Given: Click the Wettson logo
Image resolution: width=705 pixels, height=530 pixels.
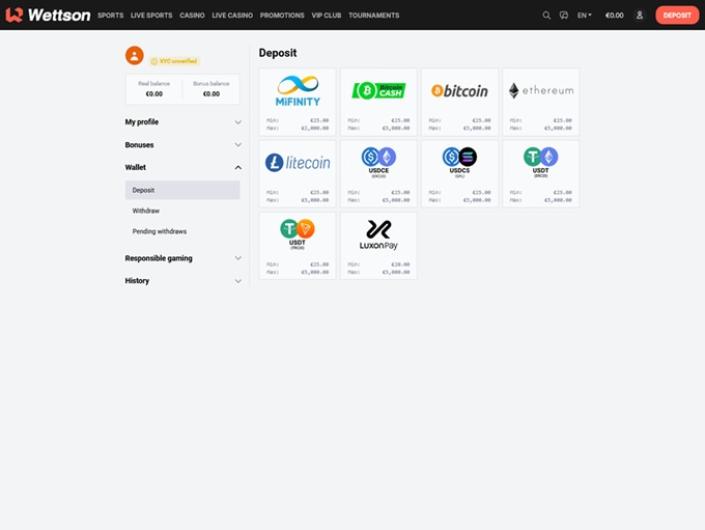Looking at the screenshot, I should click(48, 15).
